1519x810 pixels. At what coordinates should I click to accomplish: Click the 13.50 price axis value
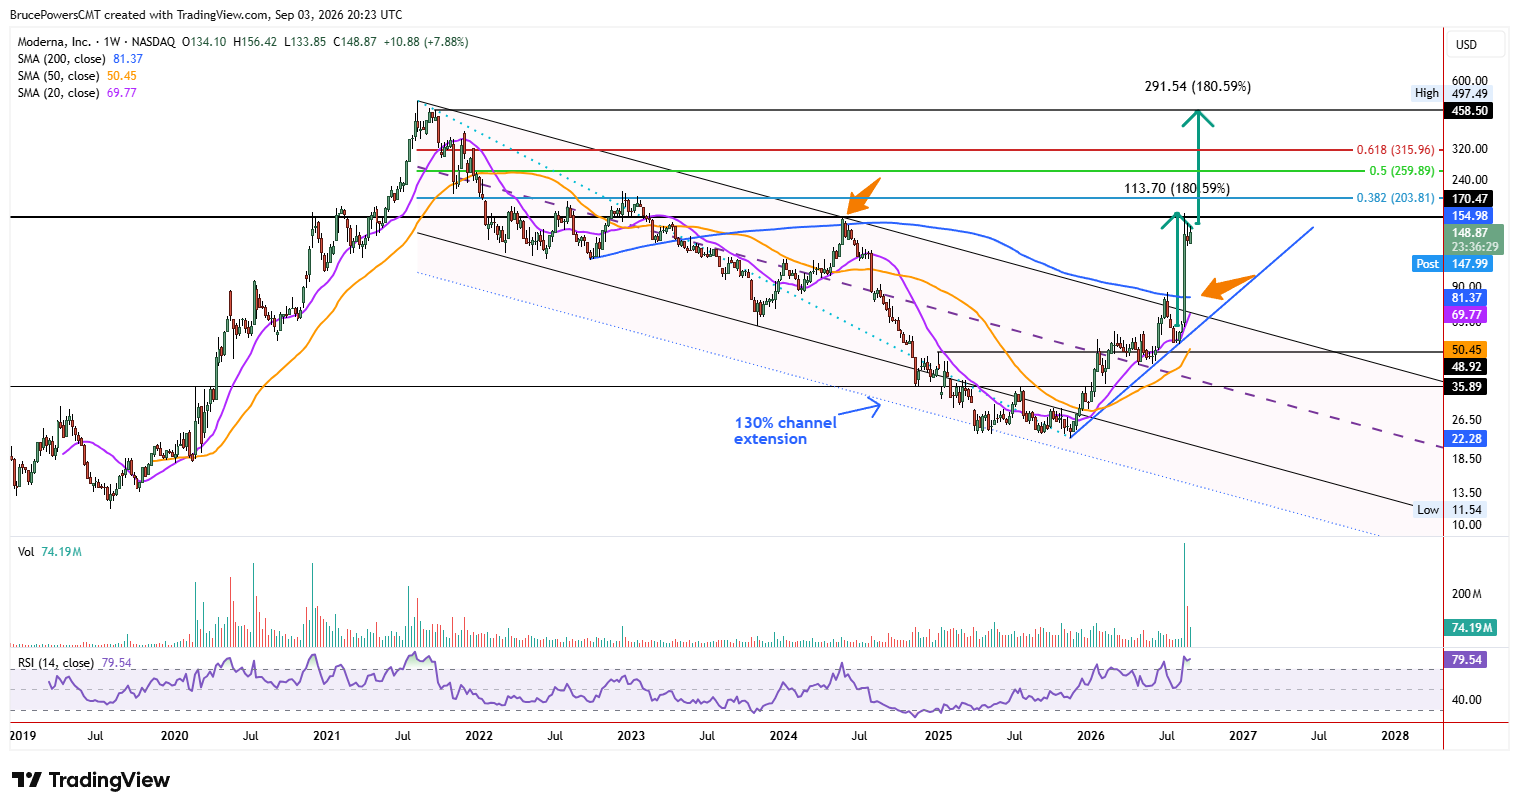(1467, 492)
